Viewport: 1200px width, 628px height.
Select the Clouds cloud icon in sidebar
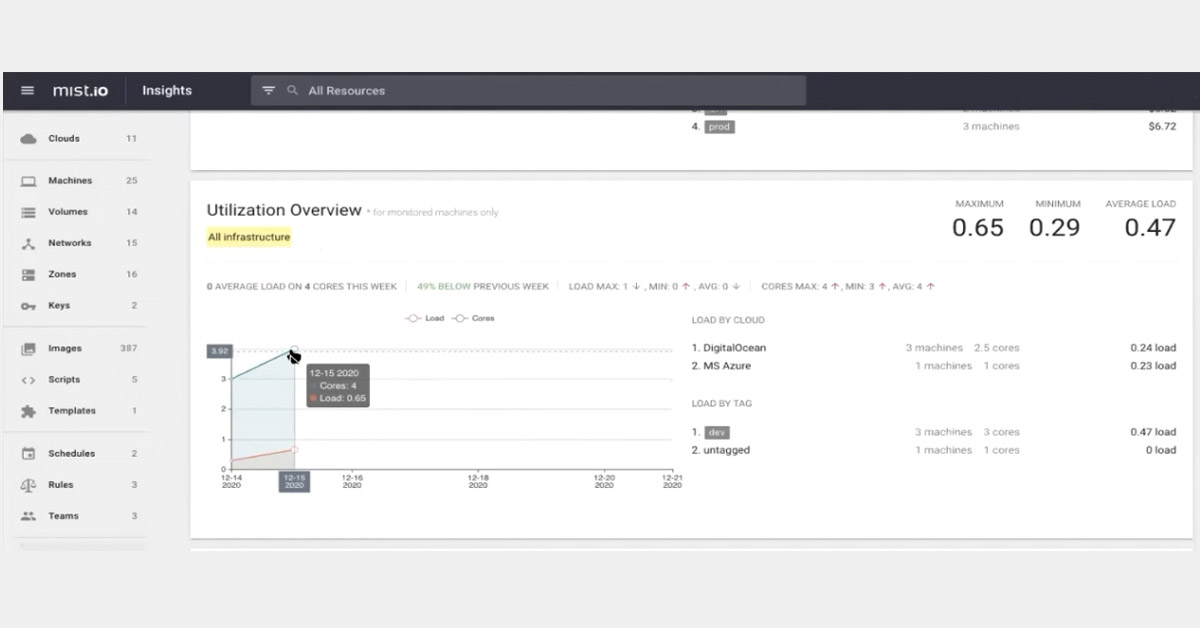point(27,138)
